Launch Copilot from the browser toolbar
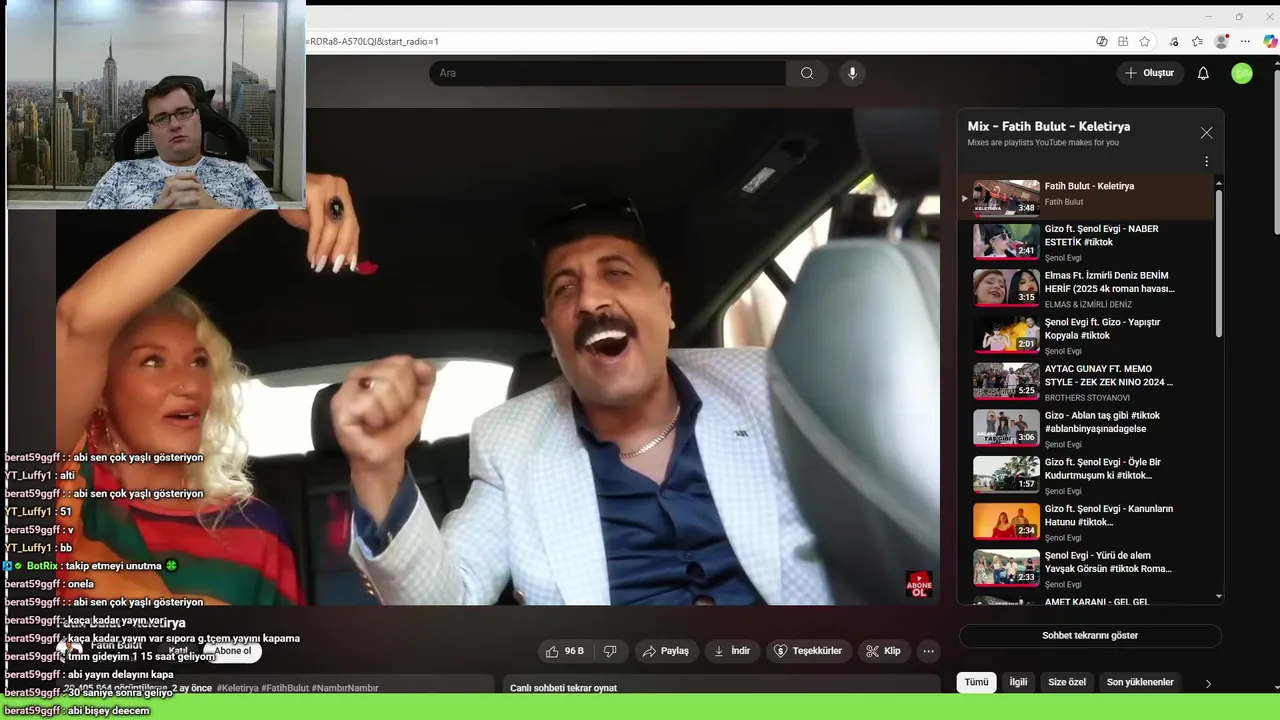This screenshot has width=1280, height=720. click(1270, 41)
